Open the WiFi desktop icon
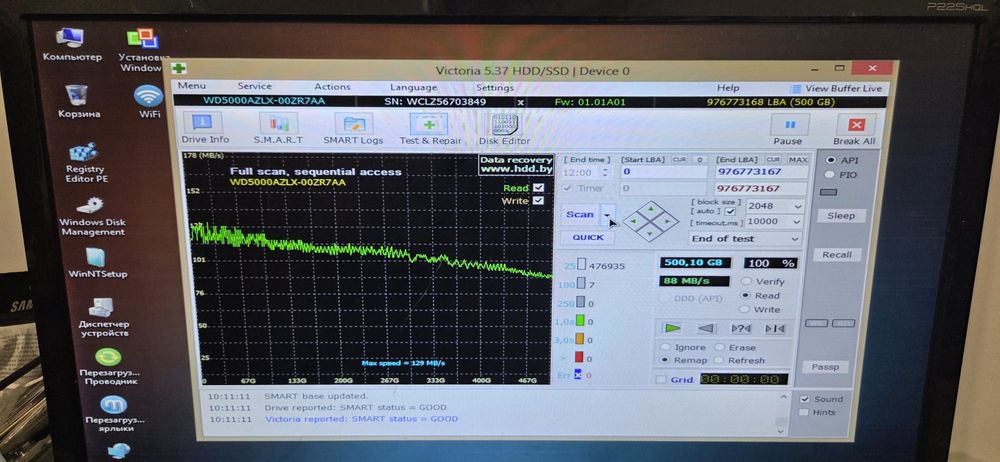This screenshot has height=462, width=1000. tap(148, 96)
